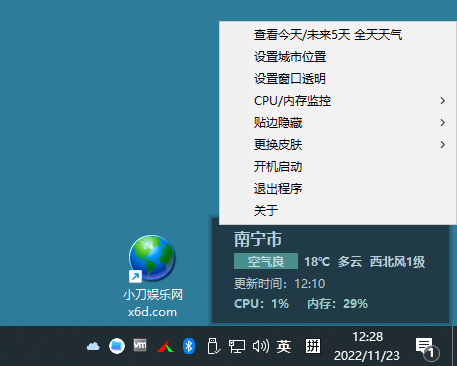Viewport: 457px width, 366px height.
Task: Click the 小刀娱乐网 x6d.com shortcut label
Action: point(153,303)
